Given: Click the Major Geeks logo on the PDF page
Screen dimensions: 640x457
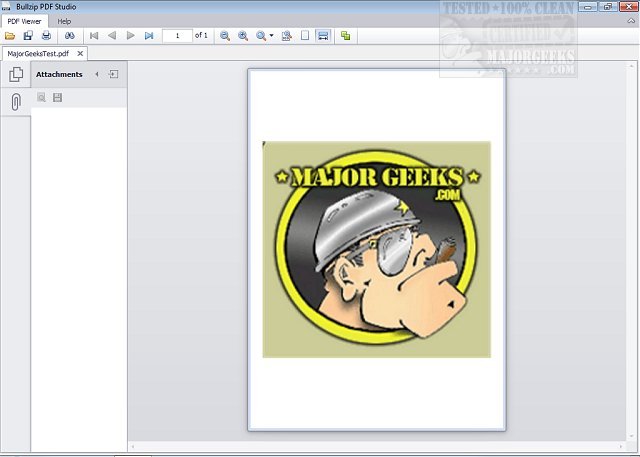Looking at the screenshot, I should pyautogui.click(x=377, y=249).
